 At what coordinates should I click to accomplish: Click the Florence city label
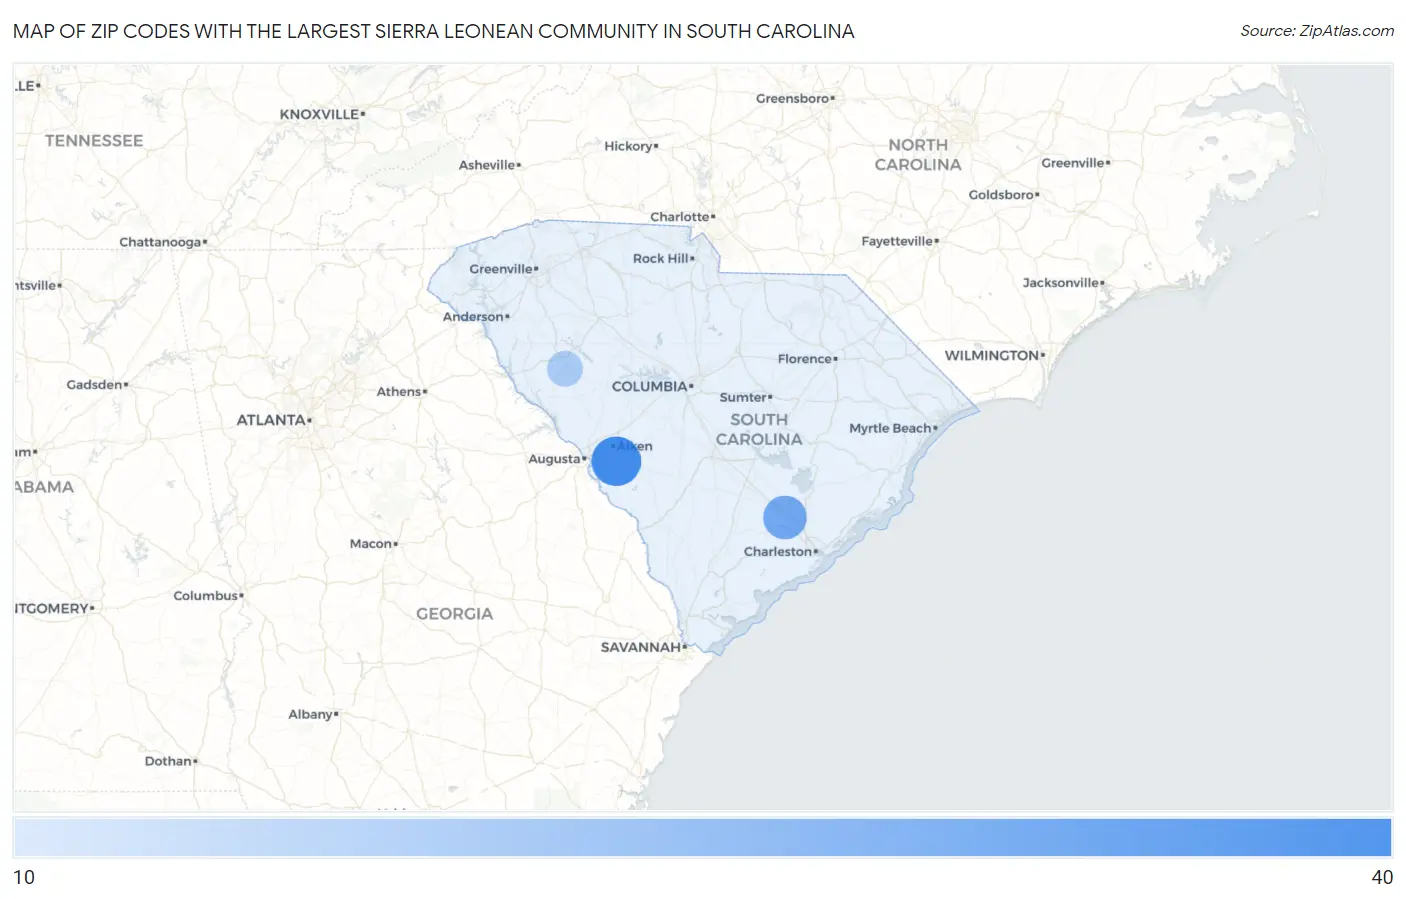click(x=805, y=359)
